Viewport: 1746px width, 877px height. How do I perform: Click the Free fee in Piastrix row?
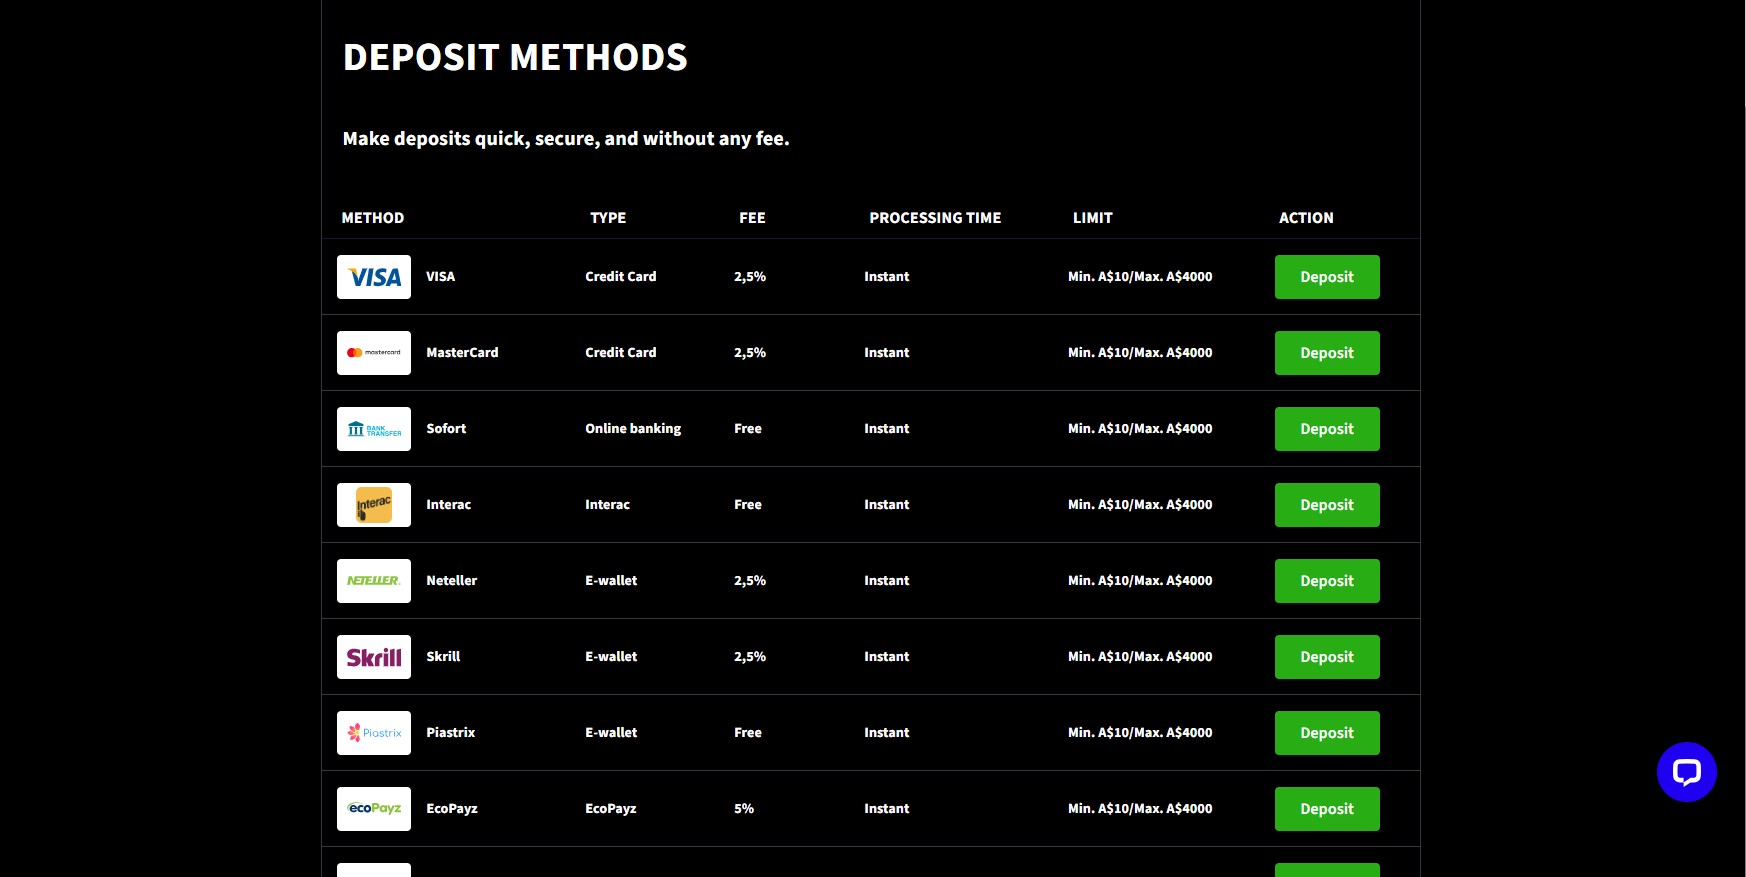tap(748, 733)
